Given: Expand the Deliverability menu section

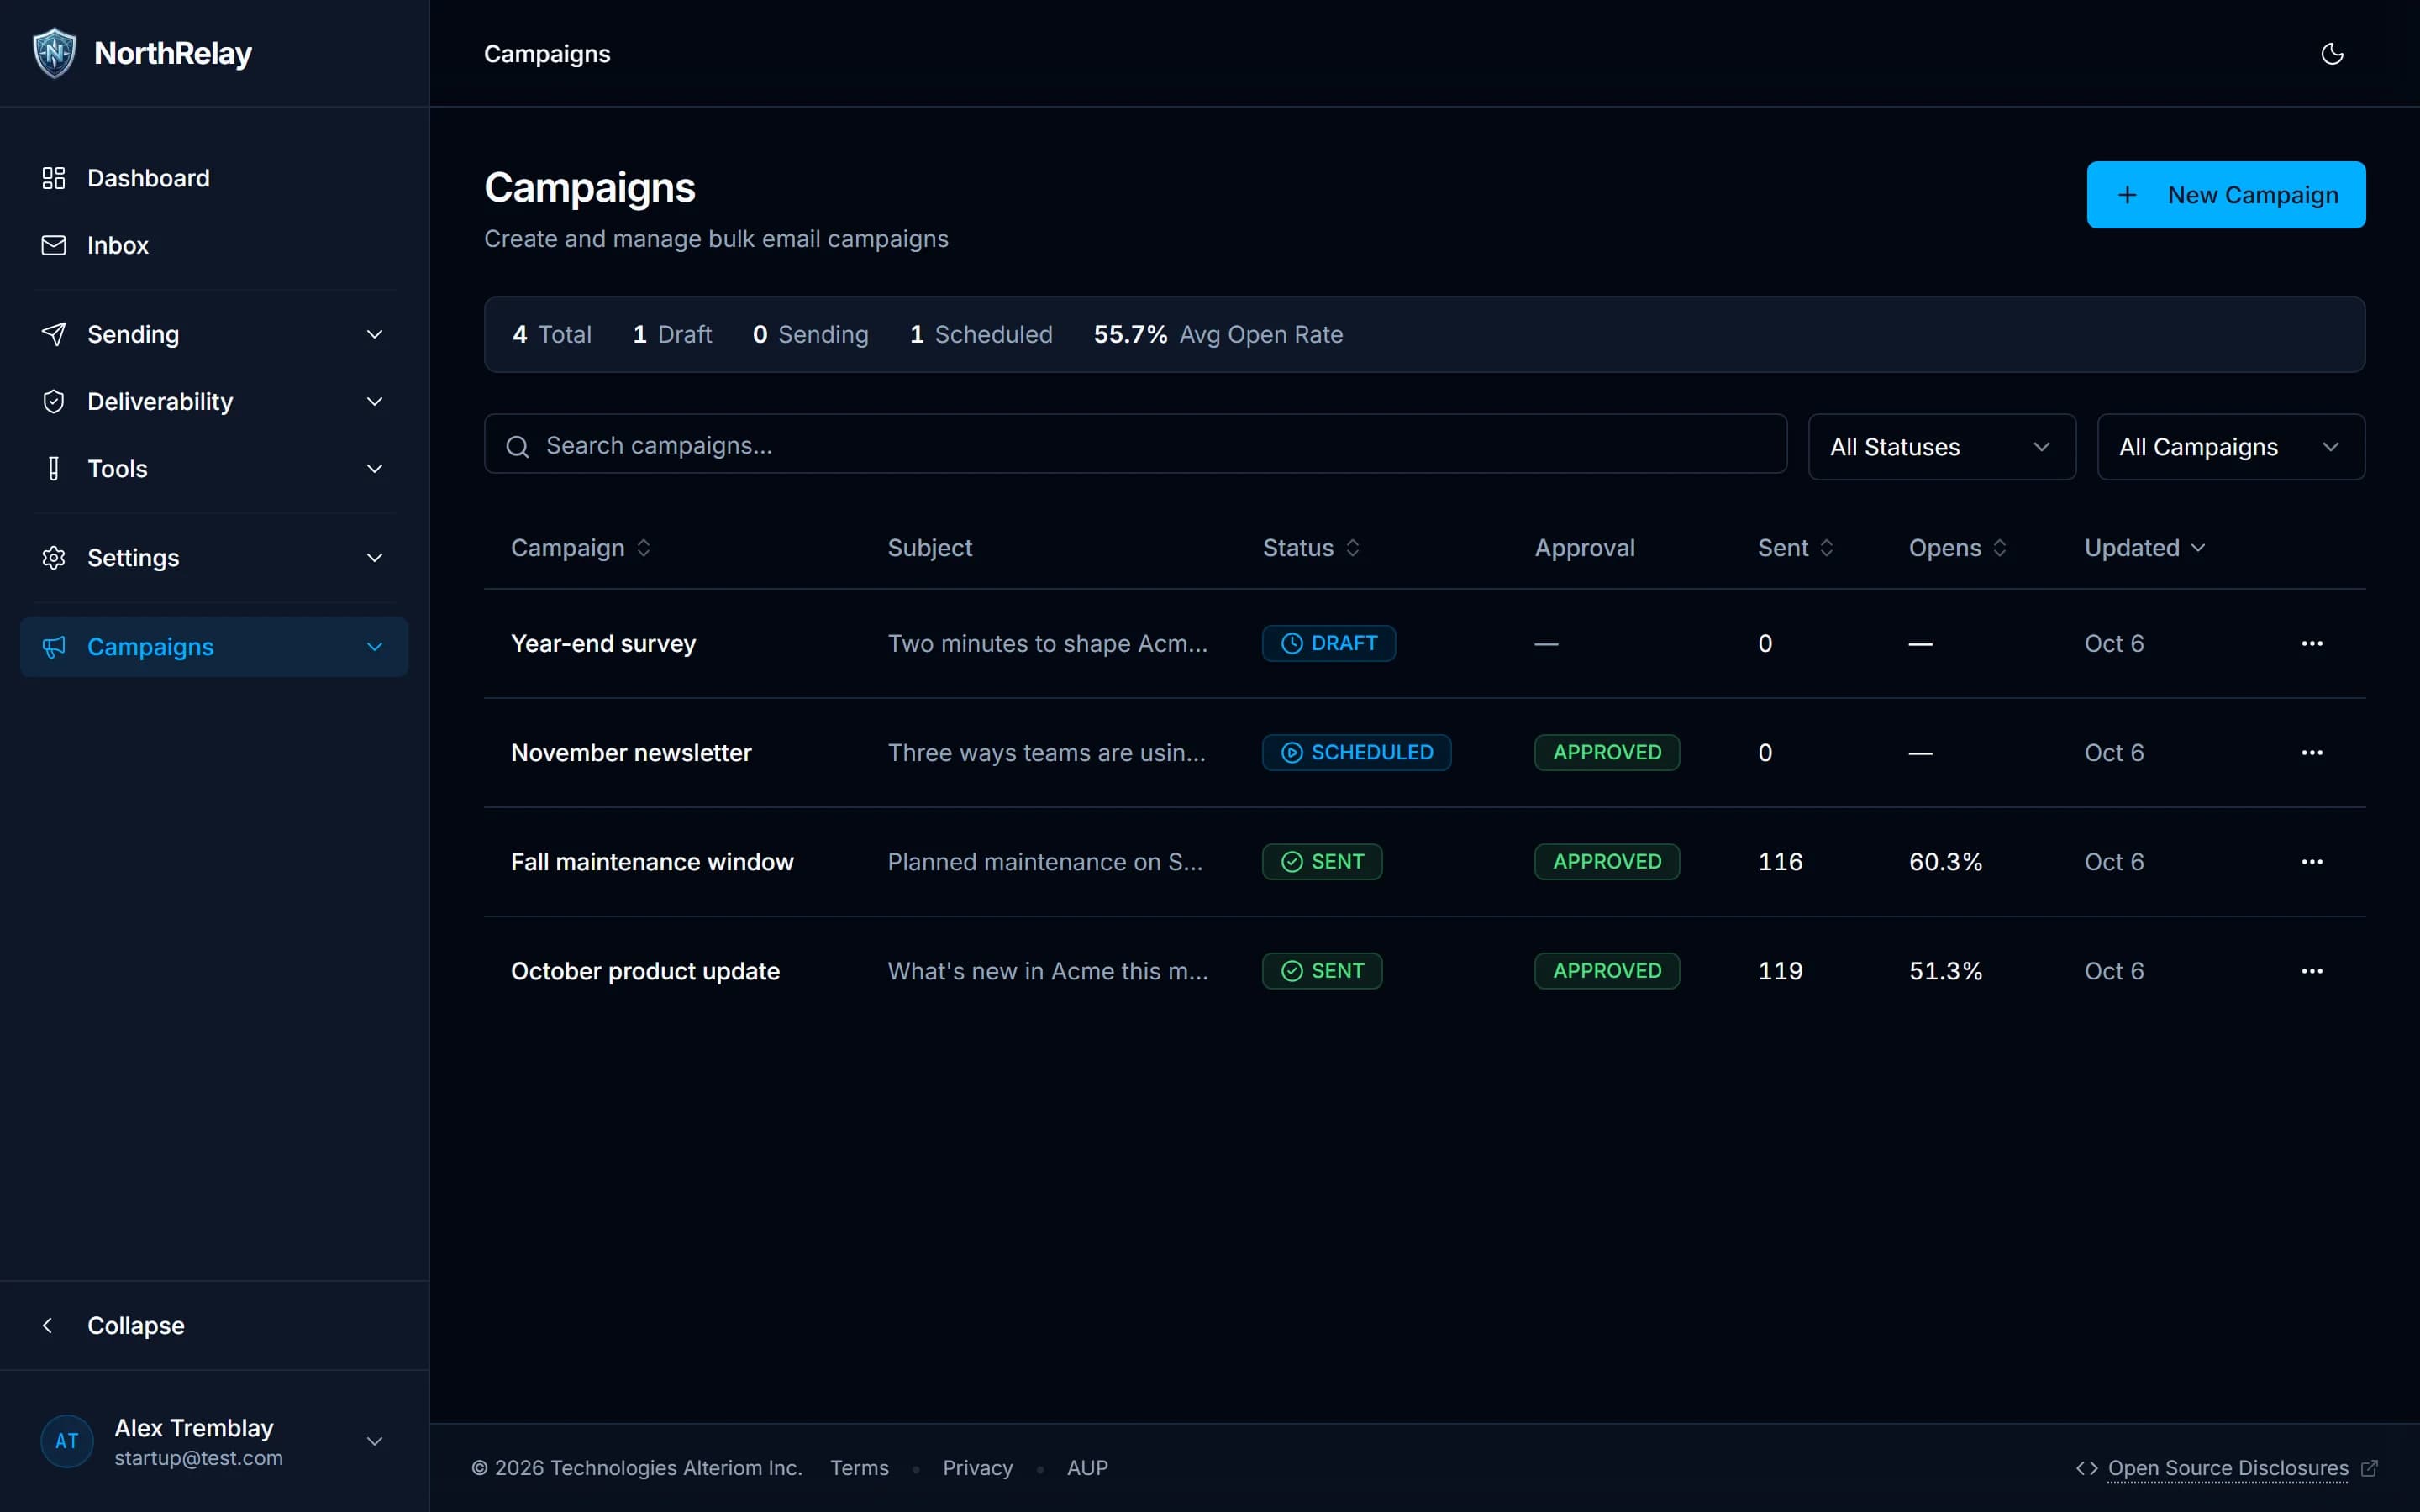Looking at the screenshot, I should (214, 401).
